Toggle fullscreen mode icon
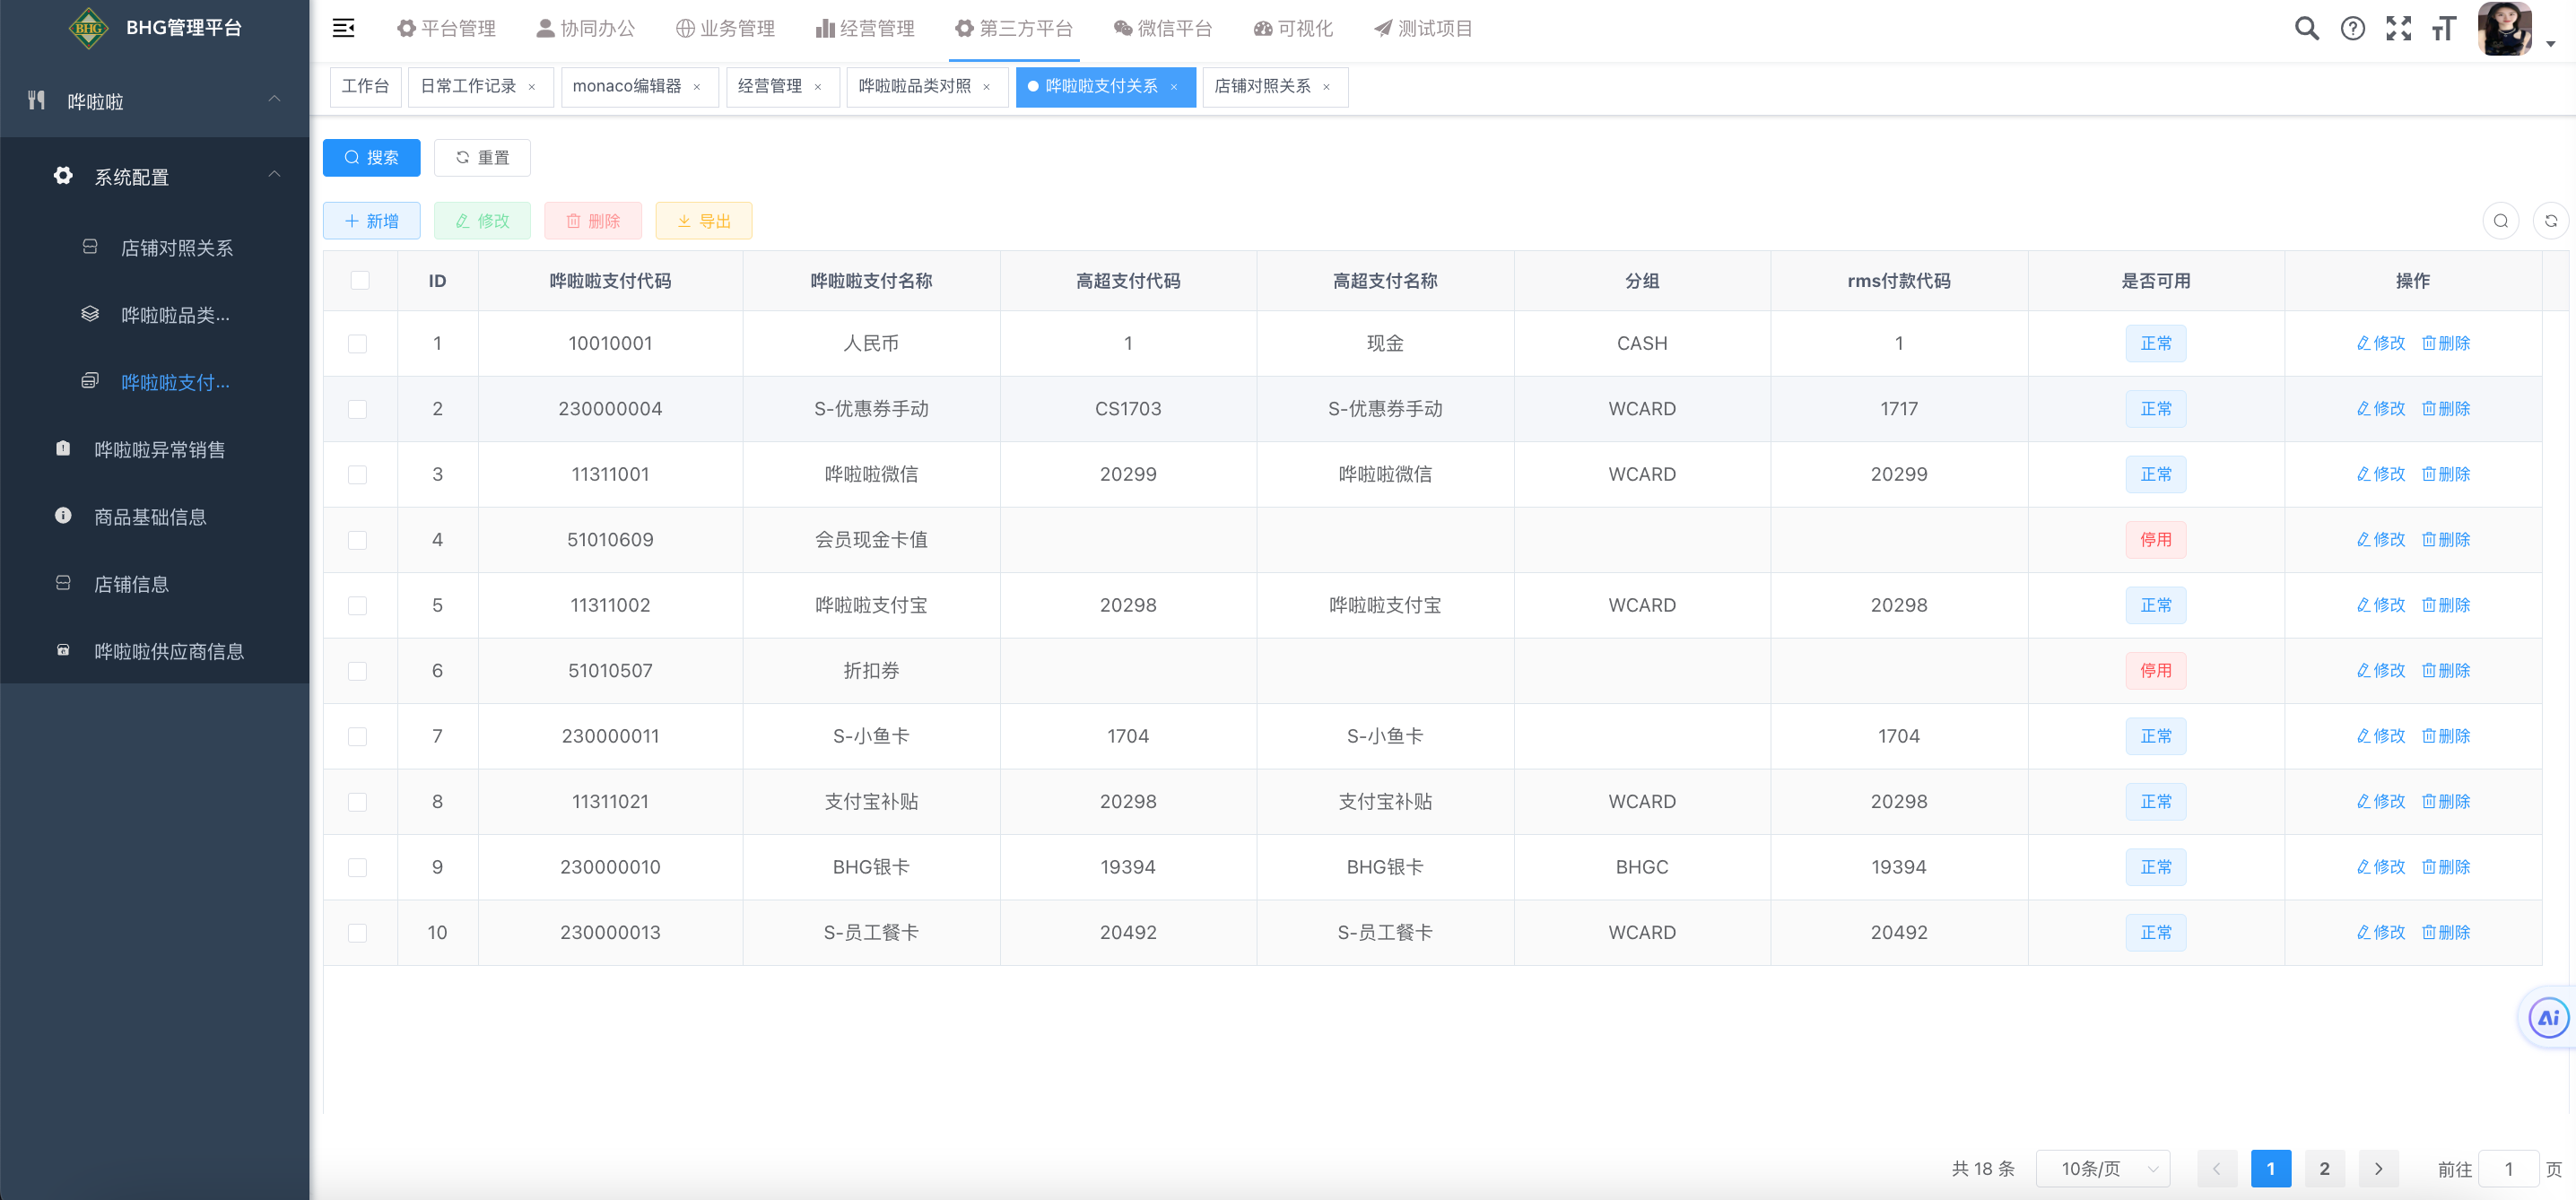The image size is (2576, 1200). (x=2398, y=28)
